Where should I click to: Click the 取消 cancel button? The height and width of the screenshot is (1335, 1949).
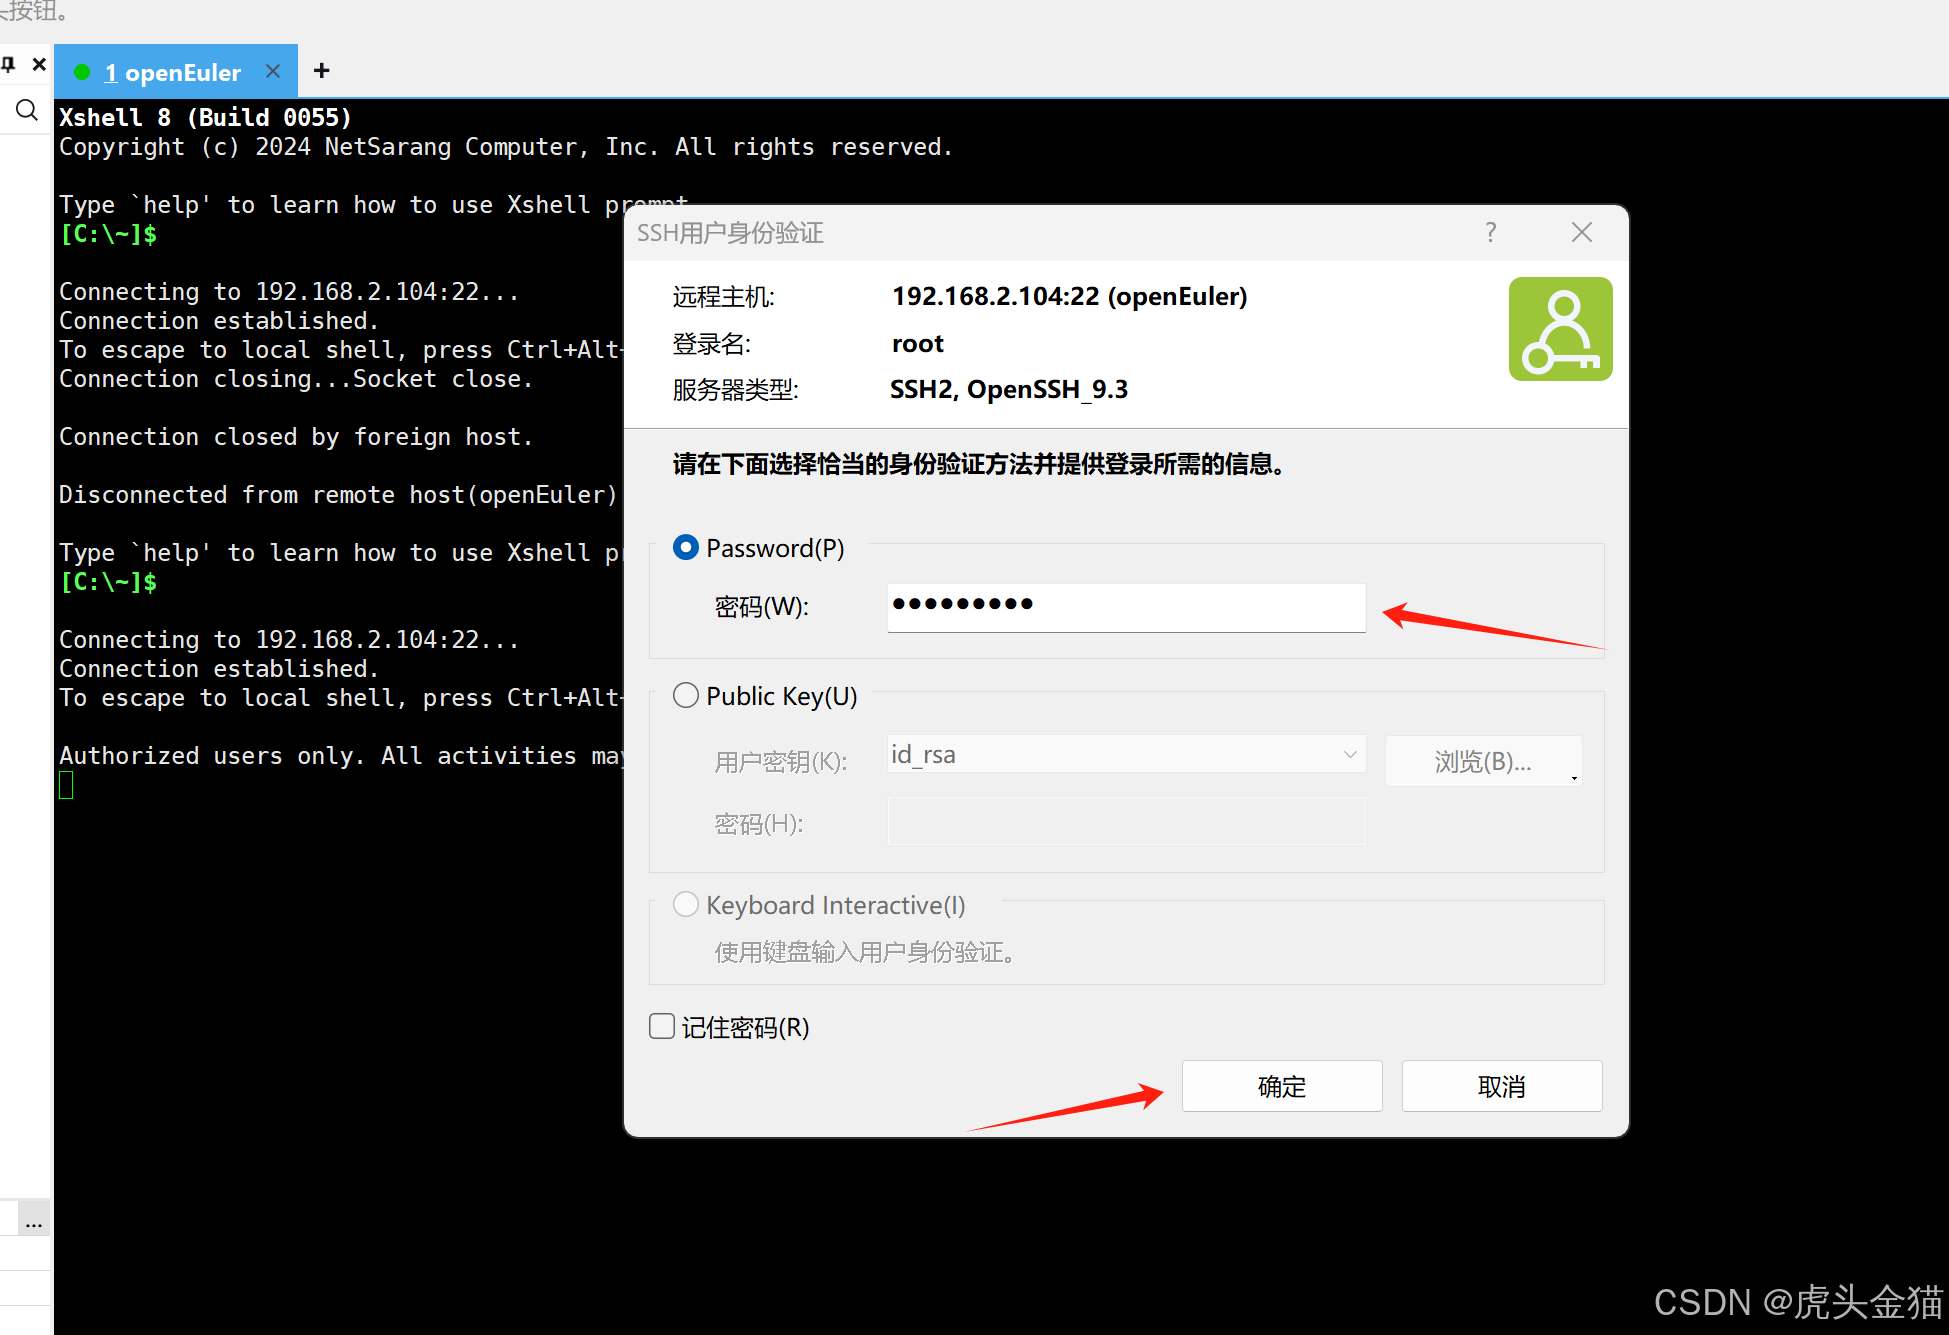1502,1086
